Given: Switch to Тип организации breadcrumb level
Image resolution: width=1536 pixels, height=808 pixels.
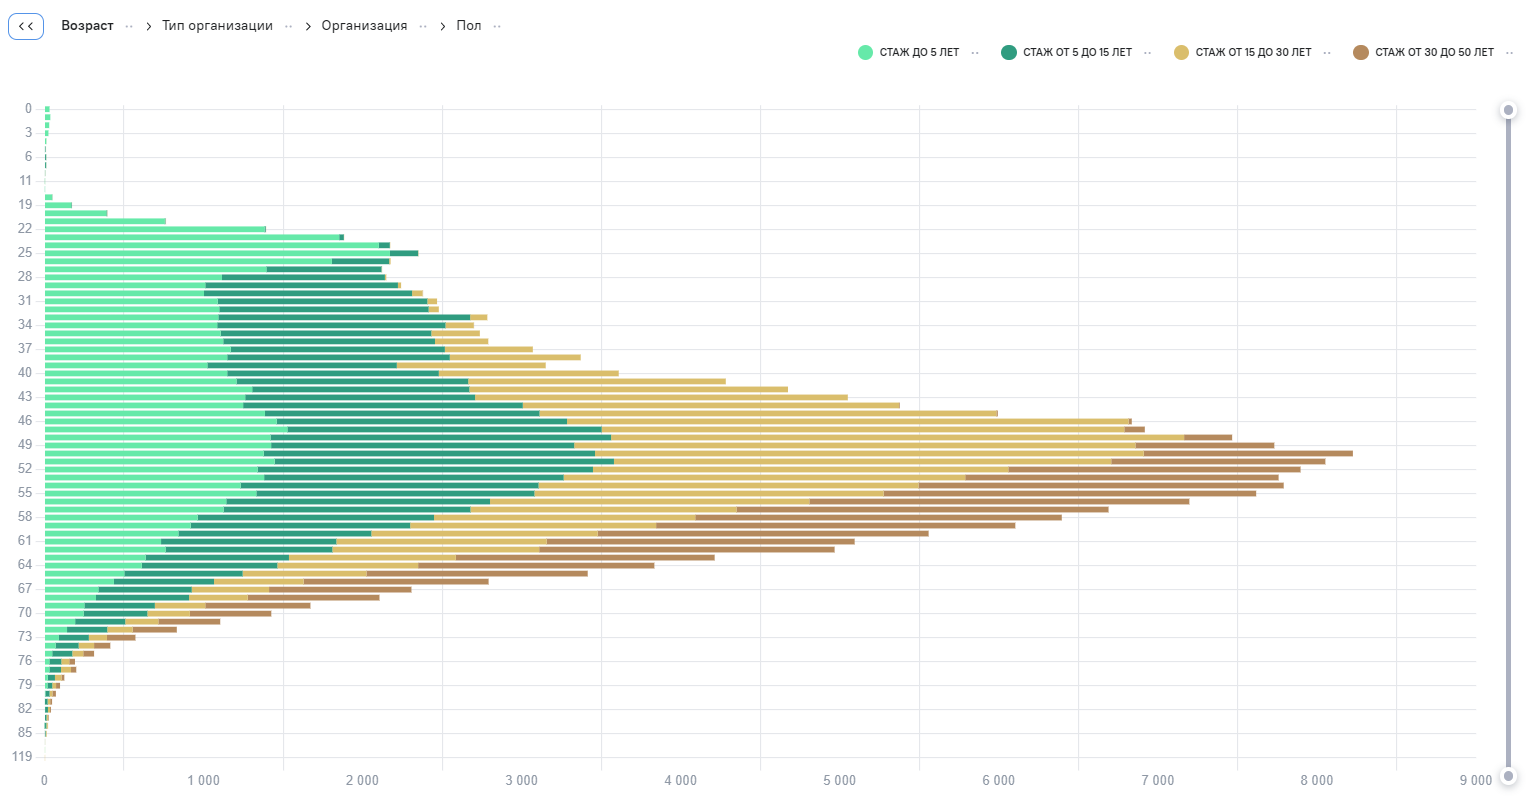Looking at the screenshot, I should 217,26.
